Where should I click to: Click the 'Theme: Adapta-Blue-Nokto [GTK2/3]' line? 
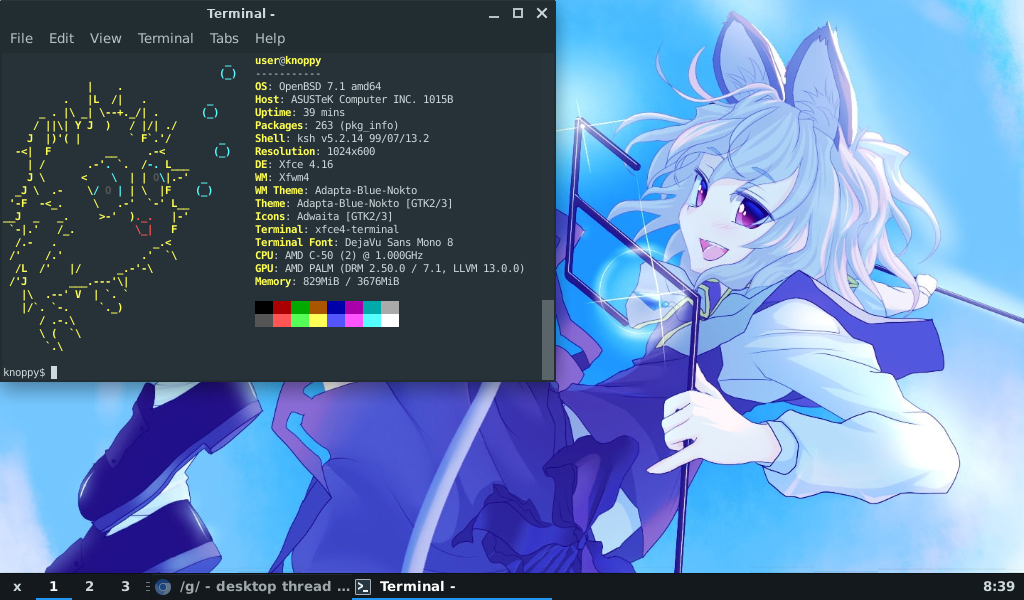coord(353,204)
